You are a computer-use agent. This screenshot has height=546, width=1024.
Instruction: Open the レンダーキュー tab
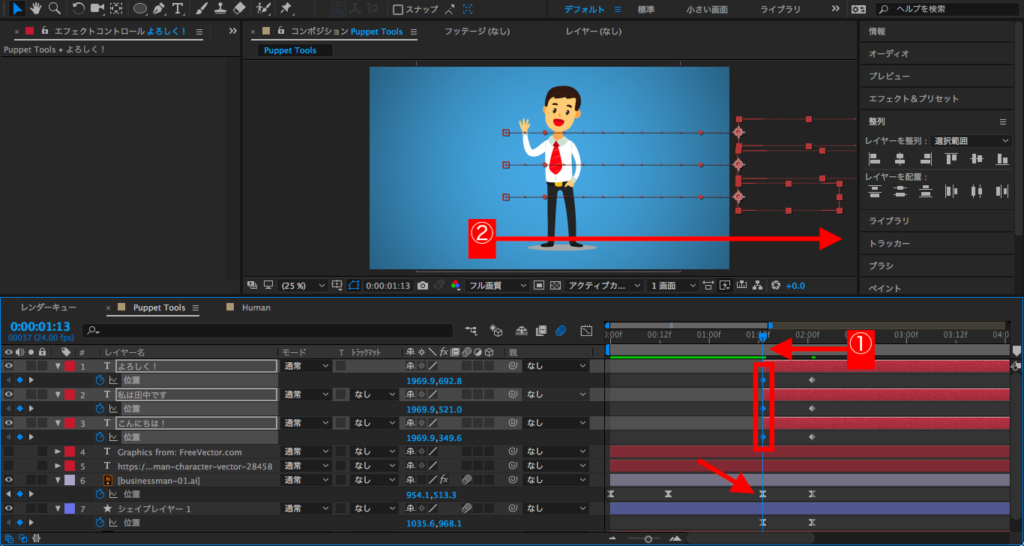click(x=48, y=308)
